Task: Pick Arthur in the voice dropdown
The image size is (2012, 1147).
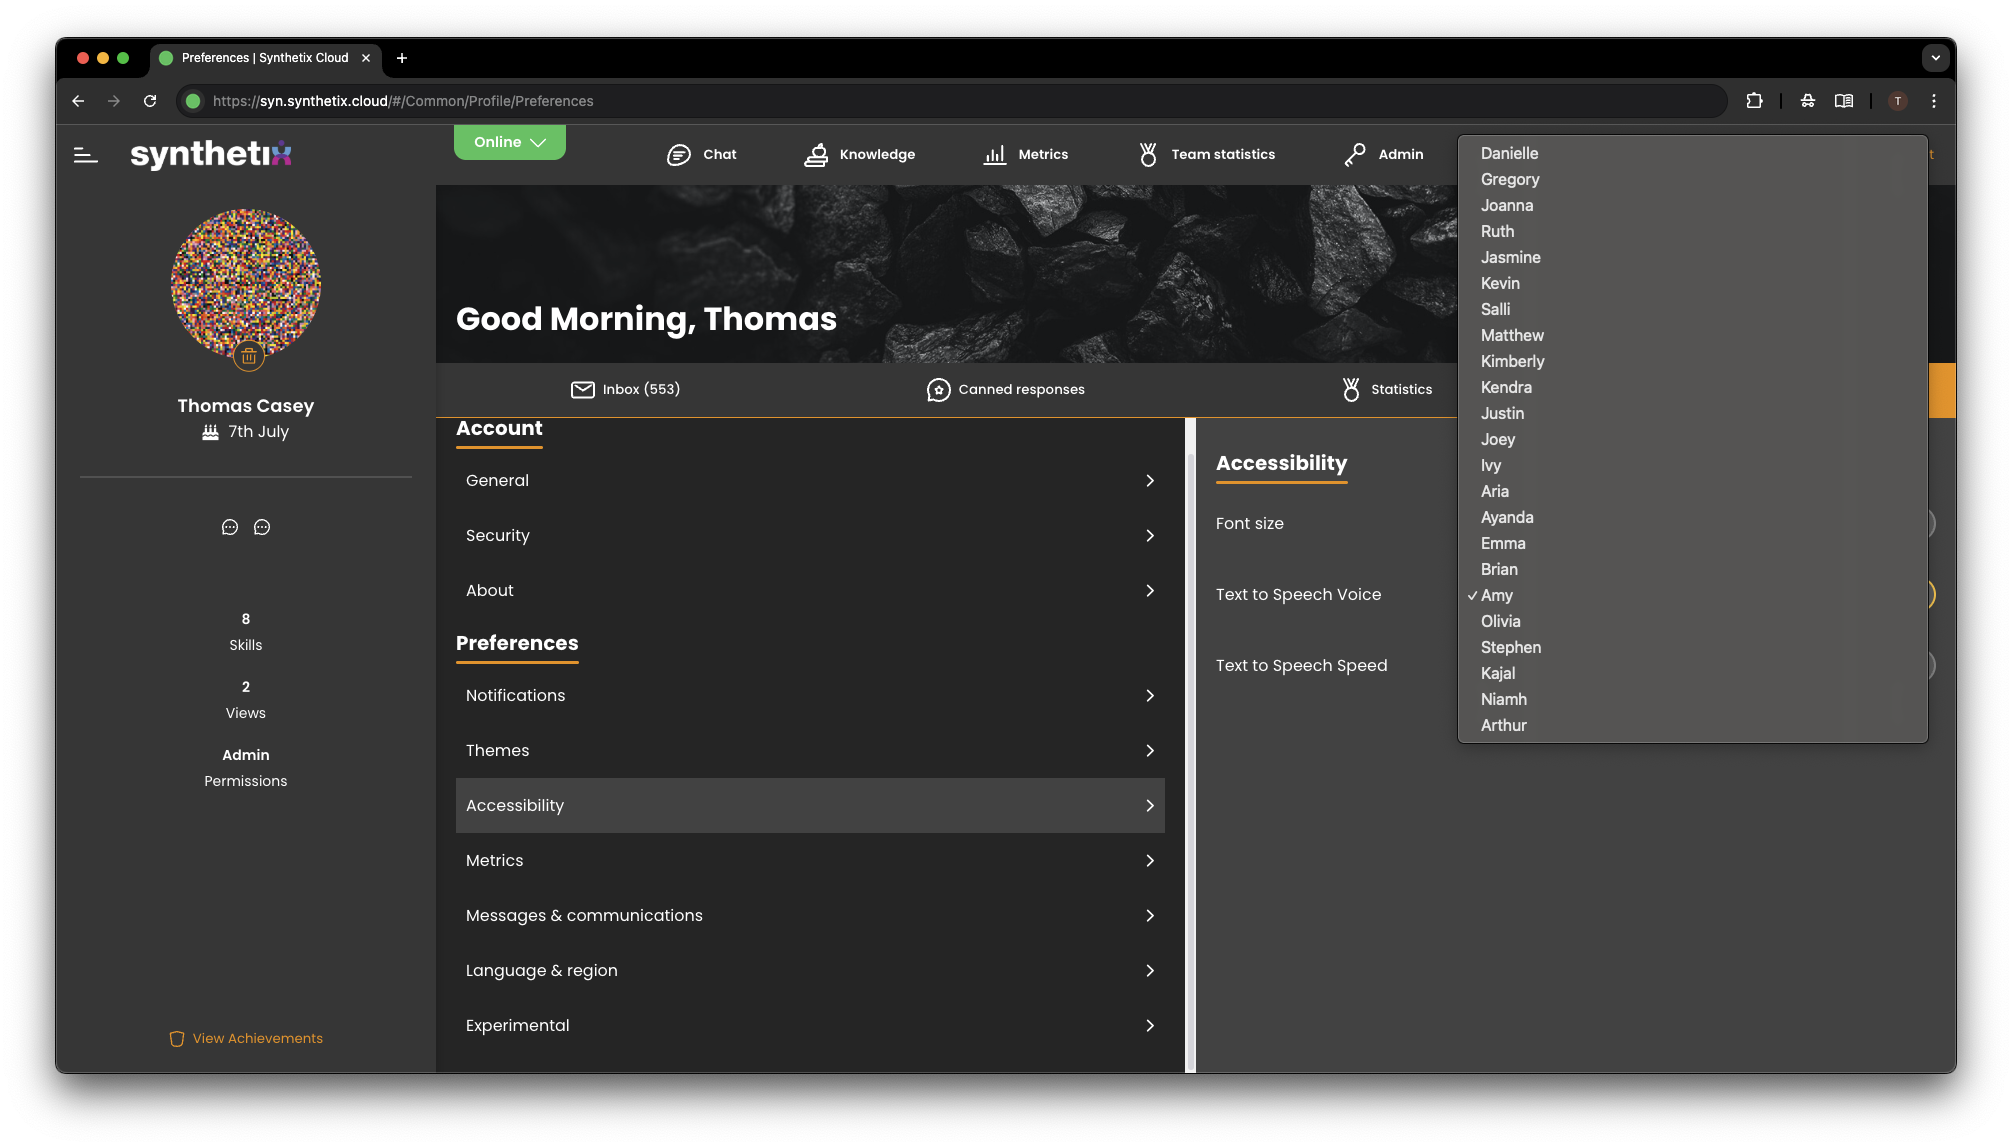Action: [x=1503, y=725]
